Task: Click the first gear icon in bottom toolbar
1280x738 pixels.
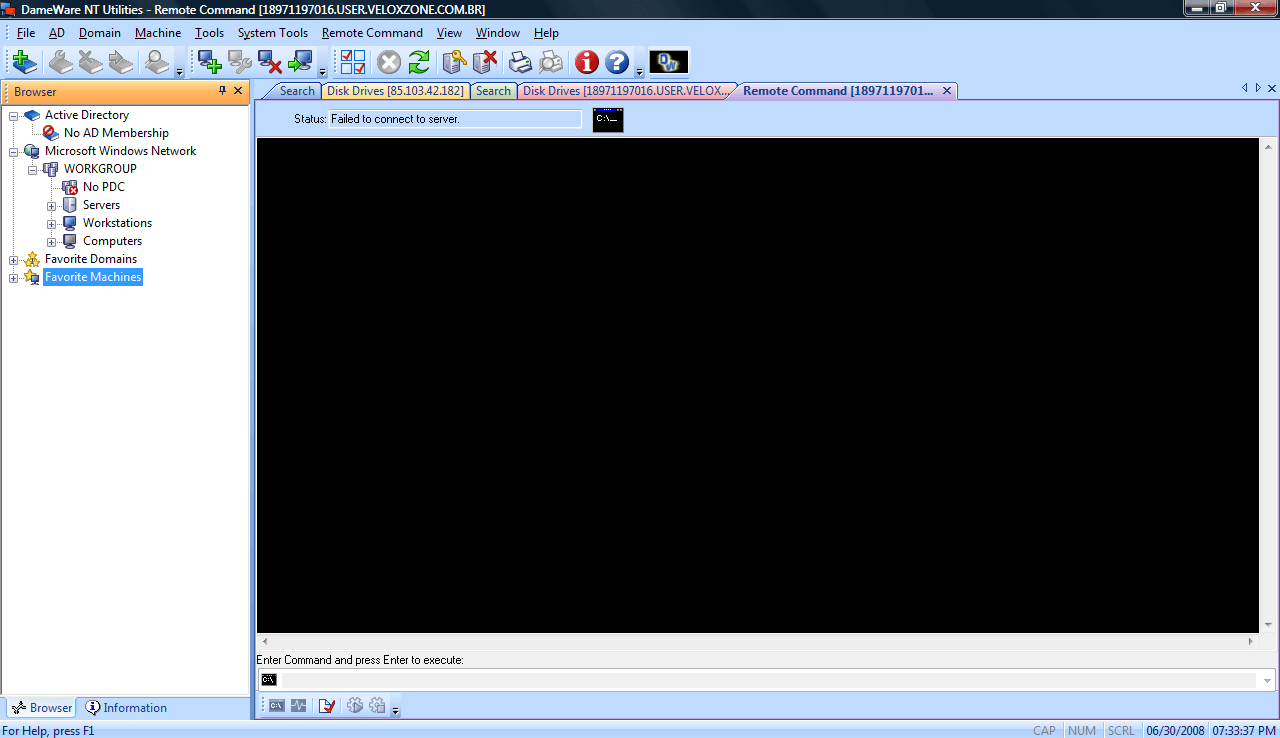Action: [355, 706]
